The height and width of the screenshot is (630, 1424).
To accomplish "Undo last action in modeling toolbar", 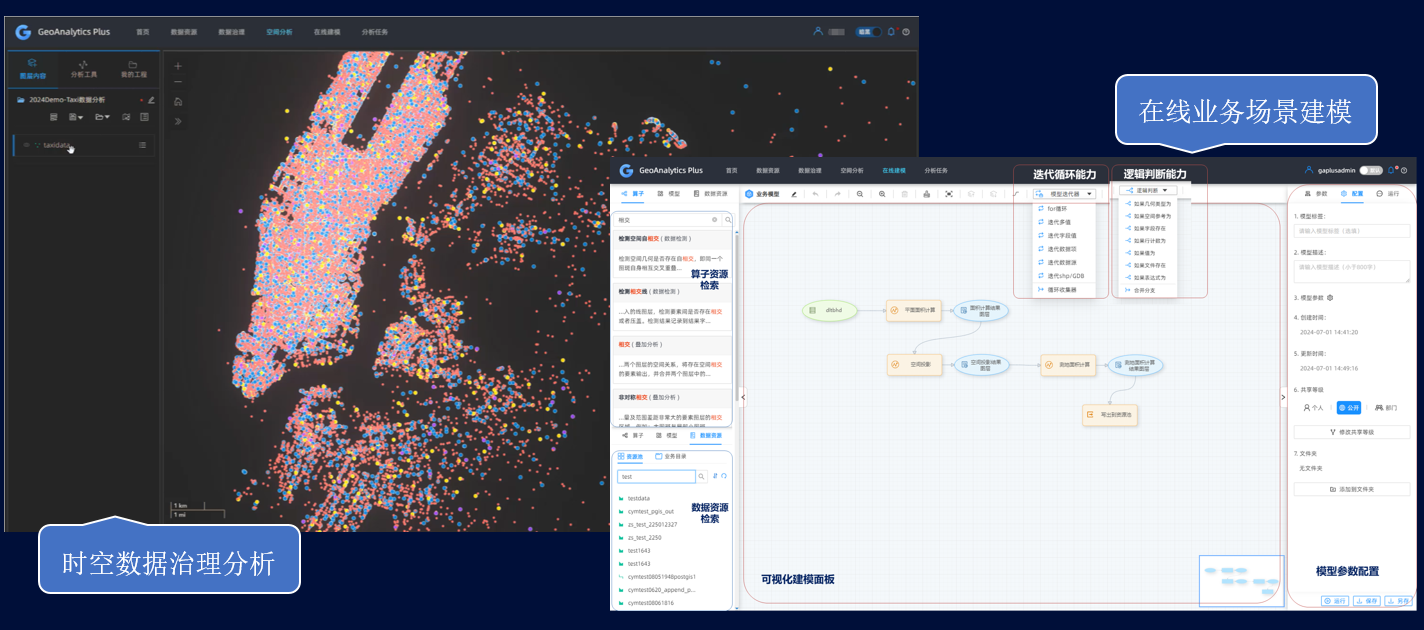I will [815, 194].
